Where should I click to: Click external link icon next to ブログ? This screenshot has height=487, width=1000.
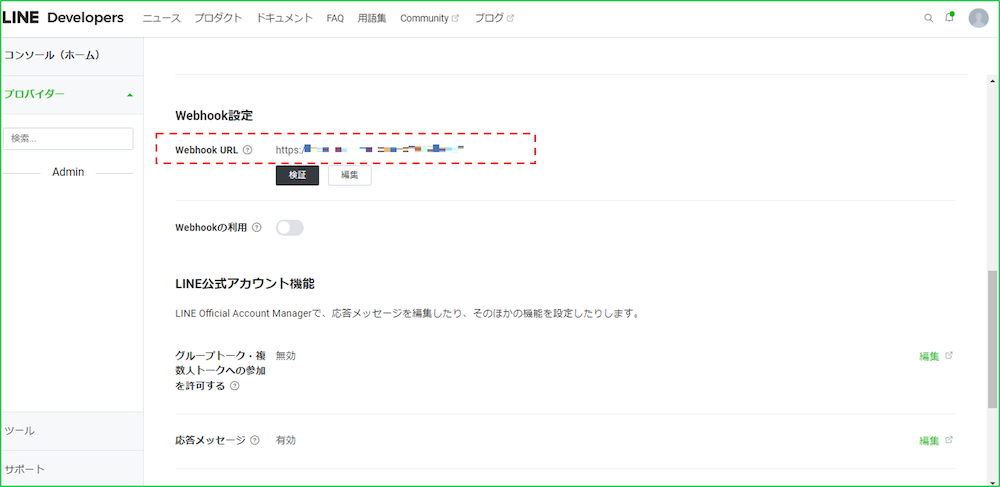pyautogui.click(x=510, y=18)
